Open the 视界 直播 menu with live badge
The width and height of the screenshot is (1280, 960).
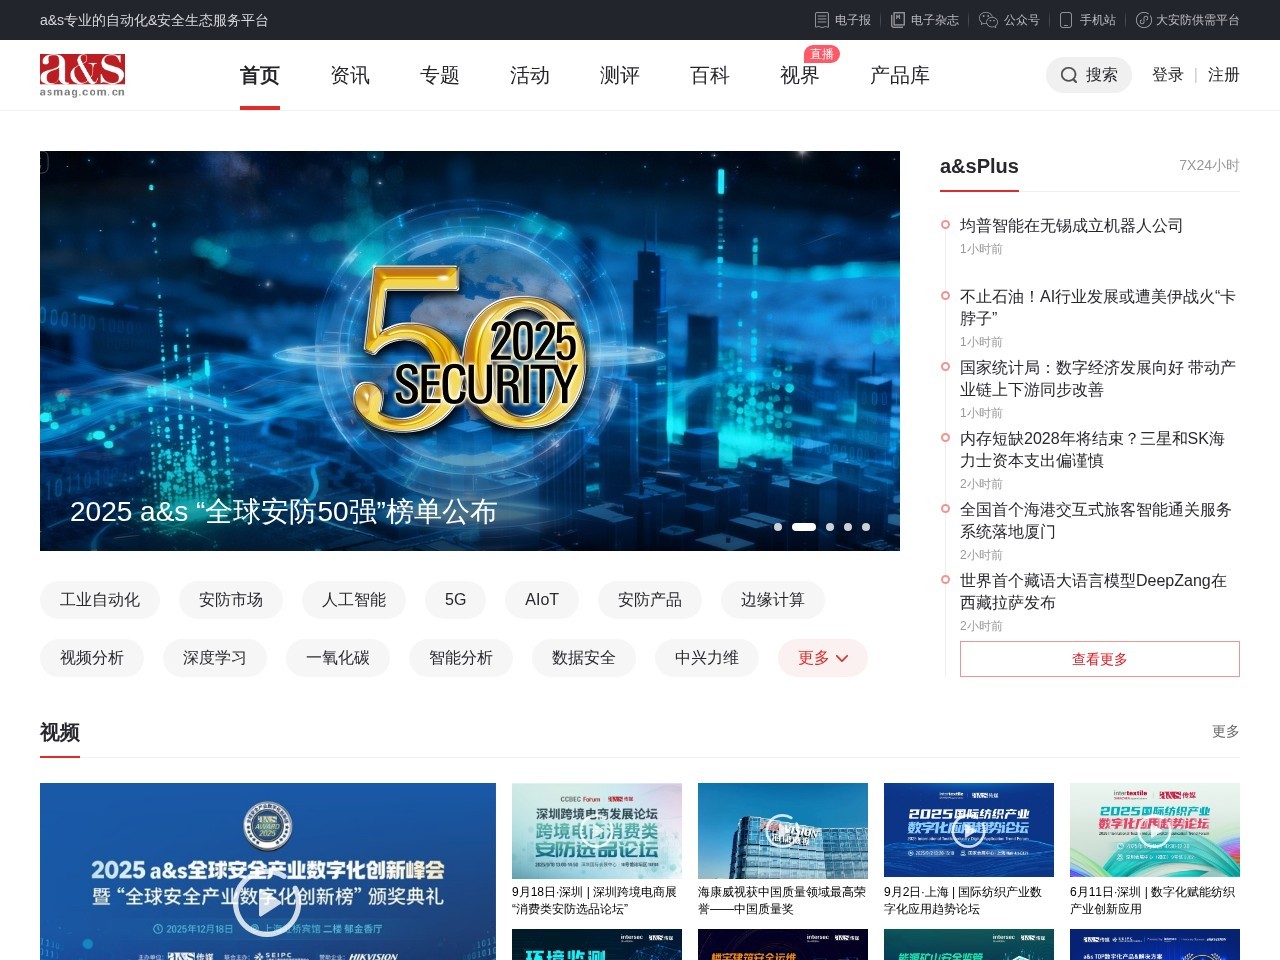click(799, 75)
